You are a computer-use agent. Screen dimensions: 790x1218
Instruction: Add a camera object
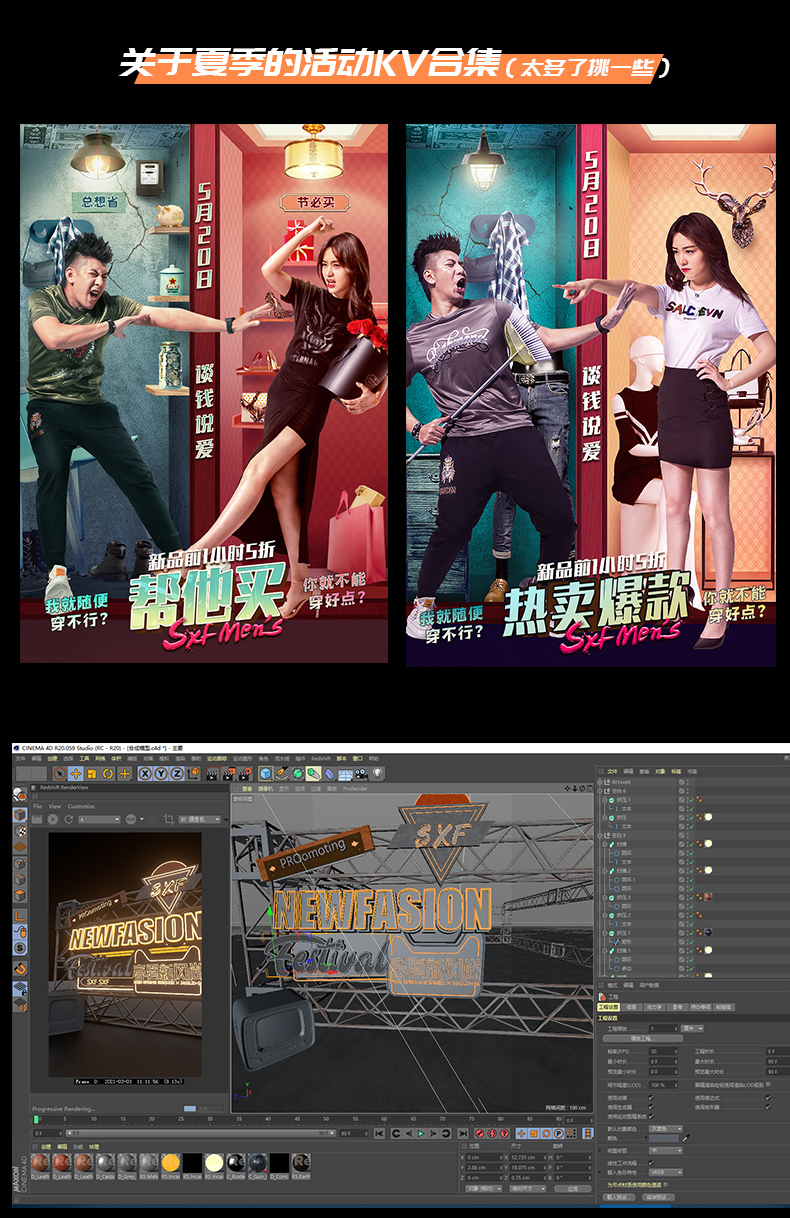(361, 773)
